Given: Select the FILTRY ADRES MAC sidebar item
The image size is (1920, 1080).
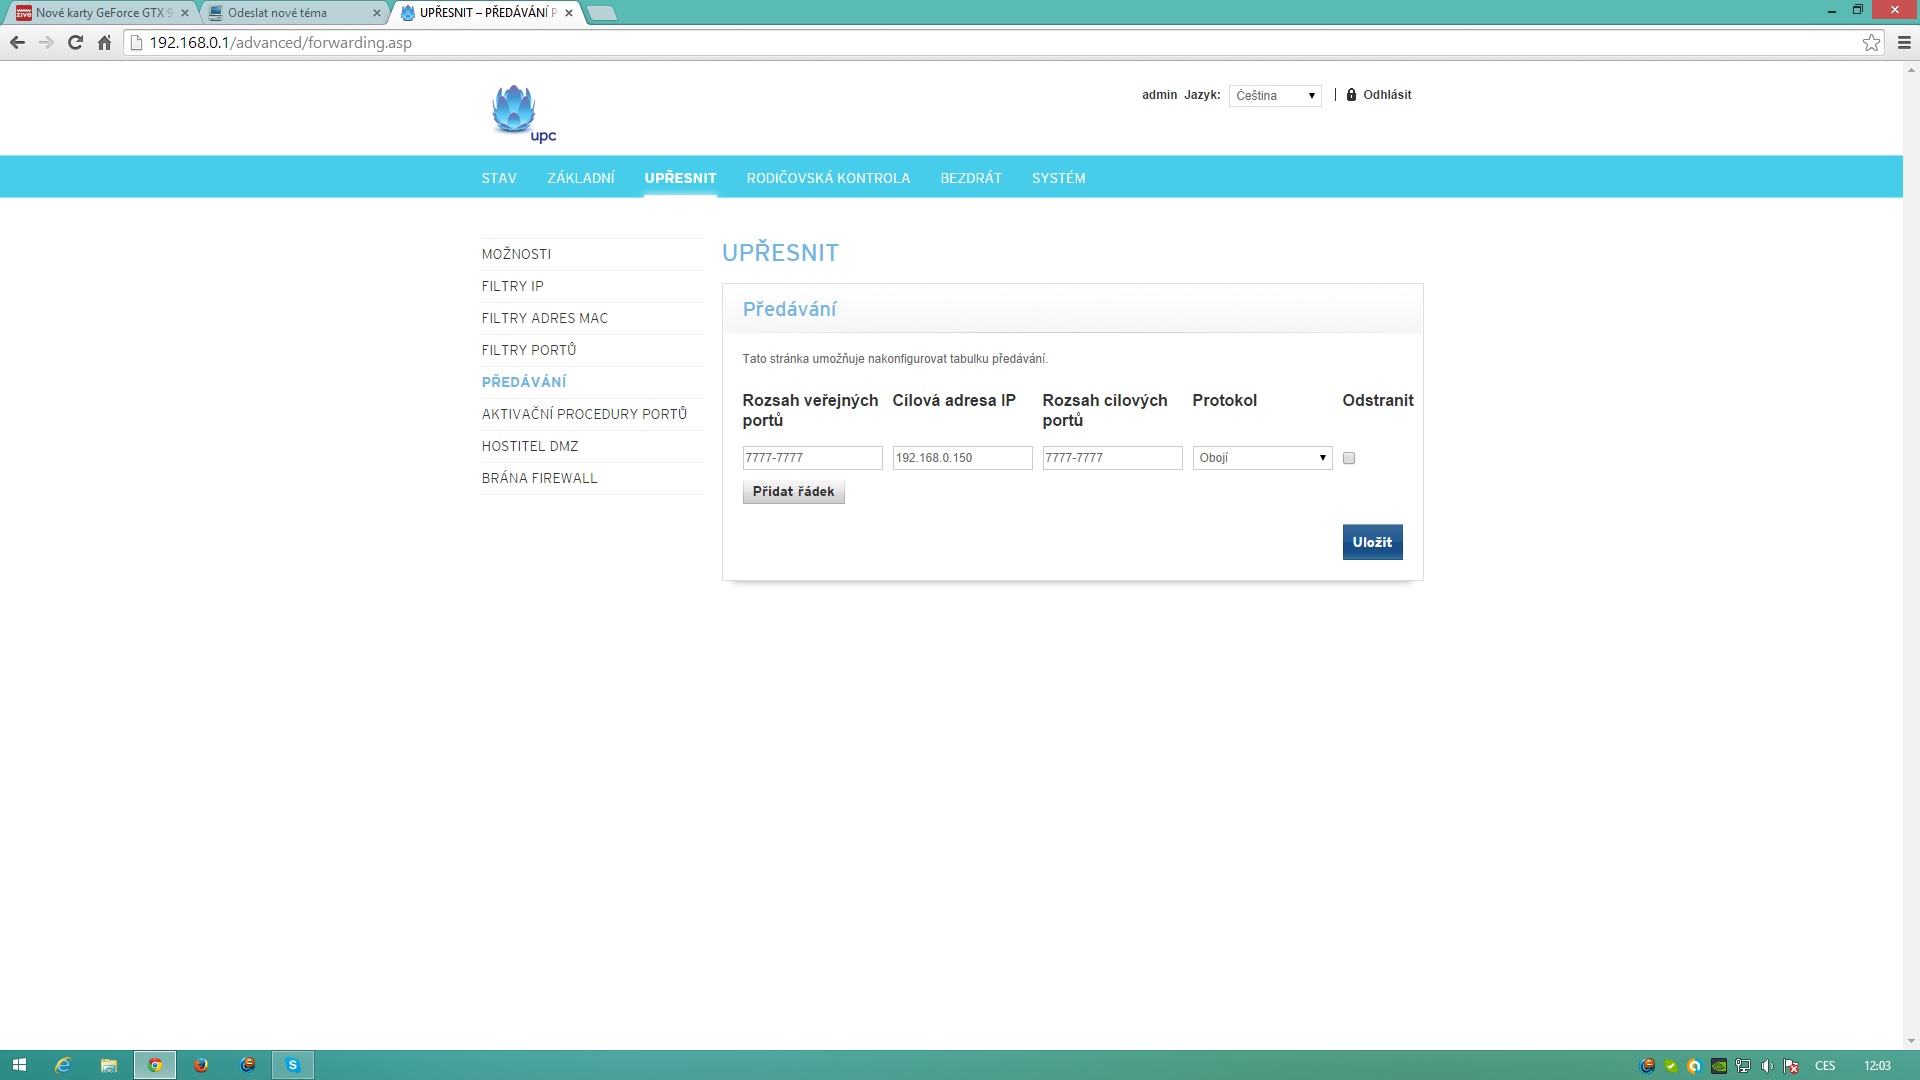Looking at the screenshot, I should click(544, 318).
